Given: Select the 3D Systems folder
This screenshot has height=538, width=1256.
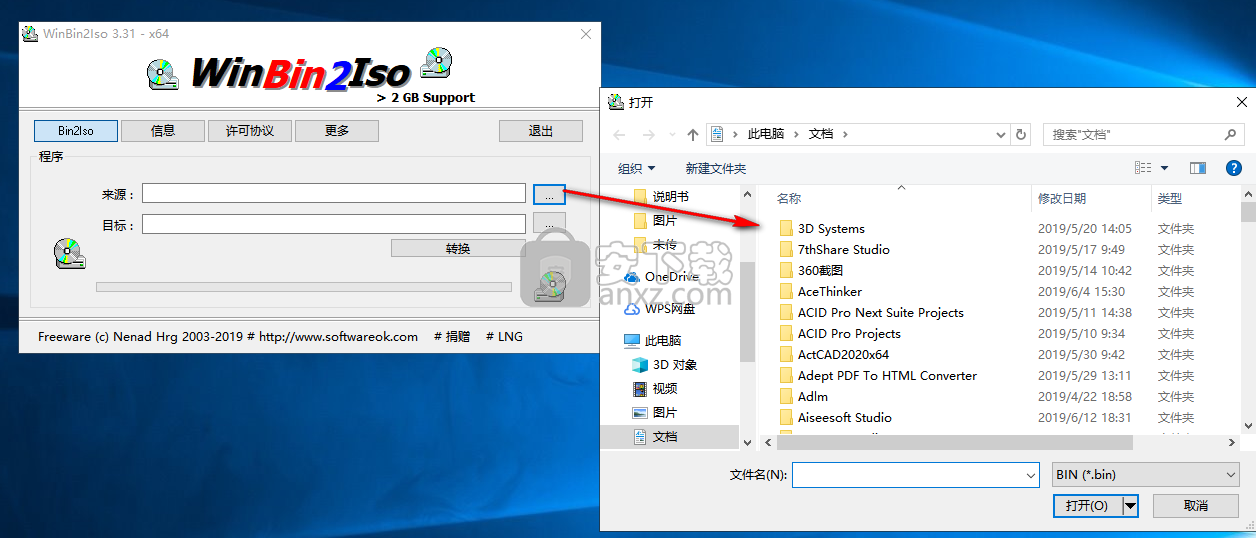Looking at the screenshot, I should click(x=831, y=228).
